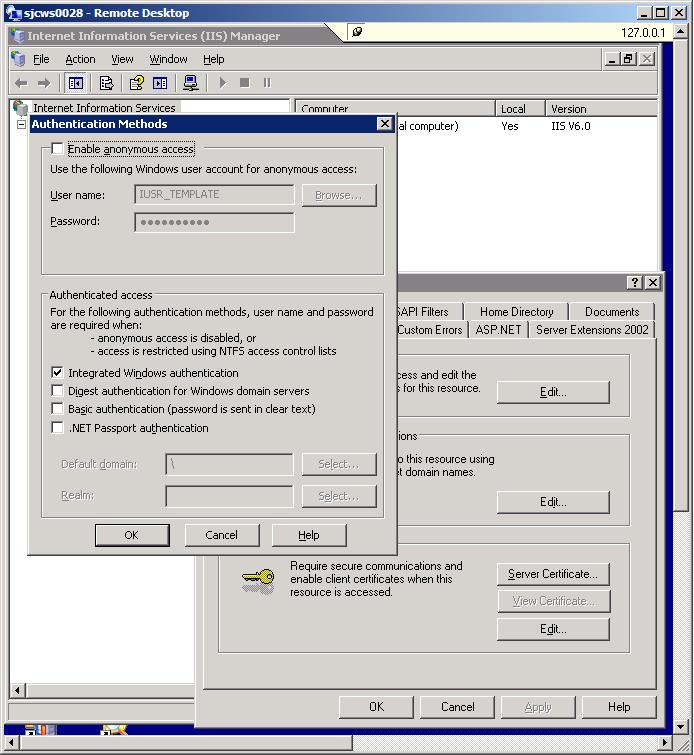Open the Action menu

(80, 60)
